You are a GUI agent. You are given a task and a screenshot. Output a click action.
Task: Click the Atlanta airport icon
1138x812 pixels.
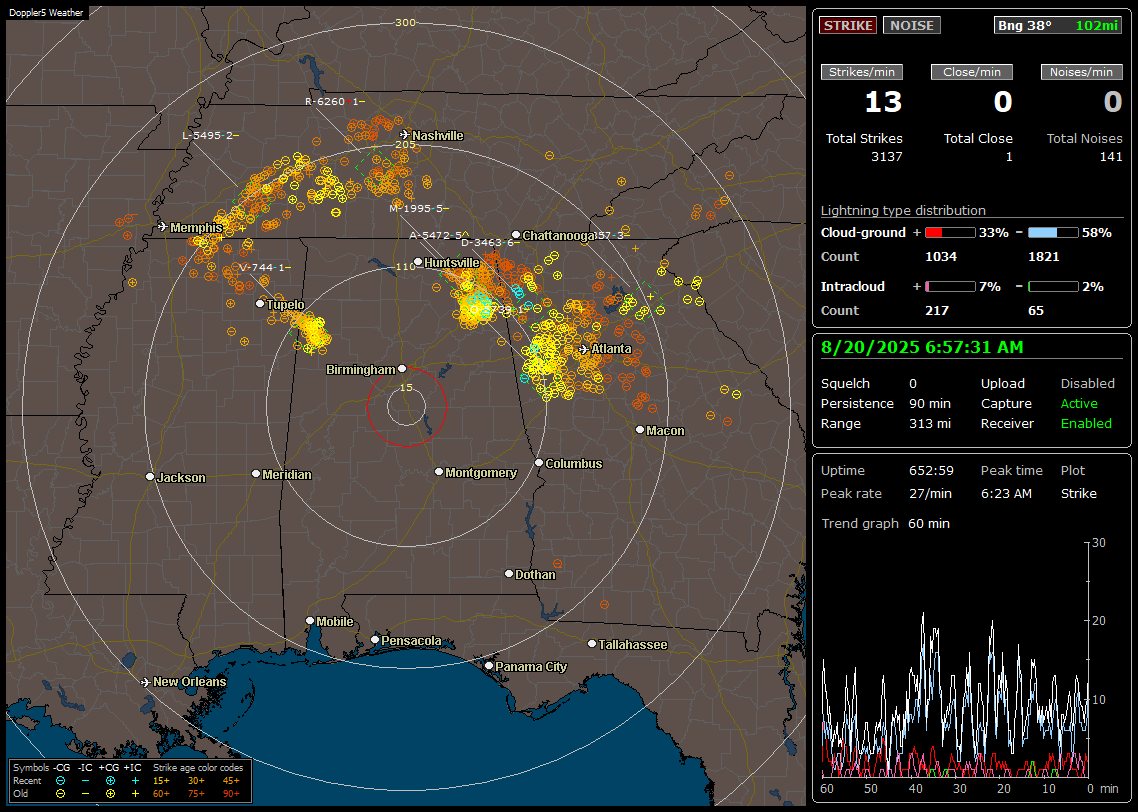pos(584,349)
